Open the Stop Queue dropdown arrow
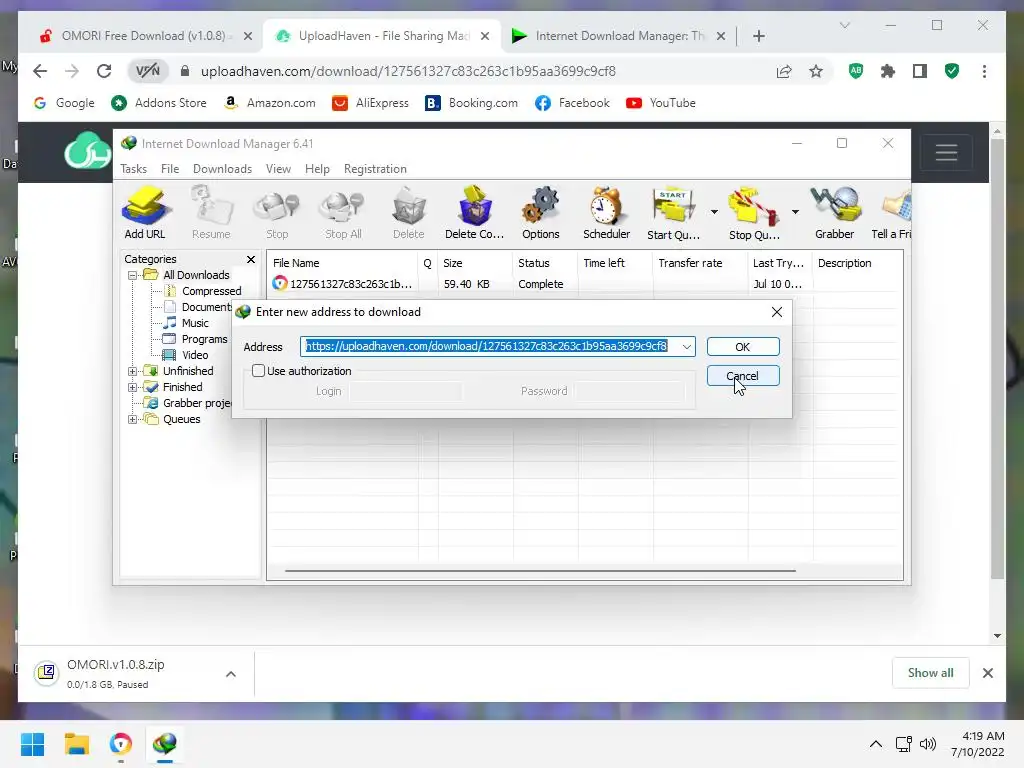The image size is (1024, 768). [795, 212]
